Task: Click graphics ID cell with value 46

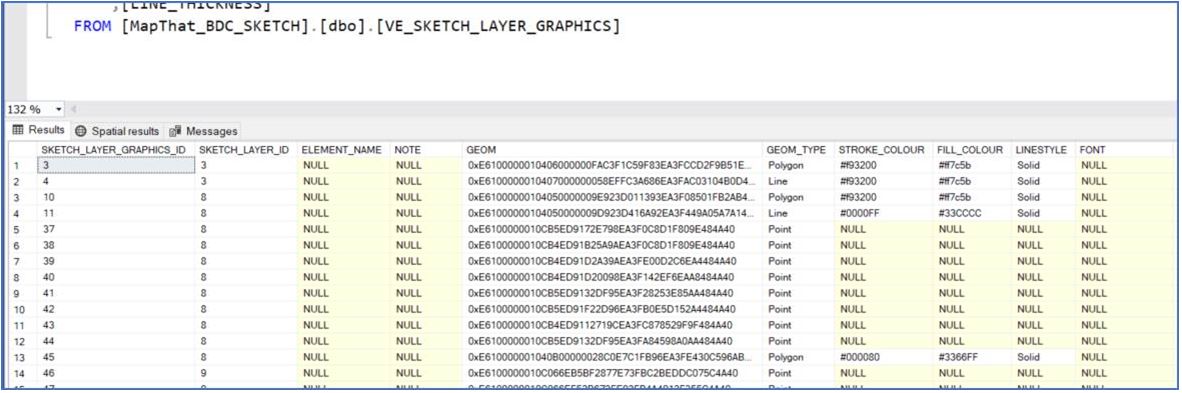Action: 115,373
